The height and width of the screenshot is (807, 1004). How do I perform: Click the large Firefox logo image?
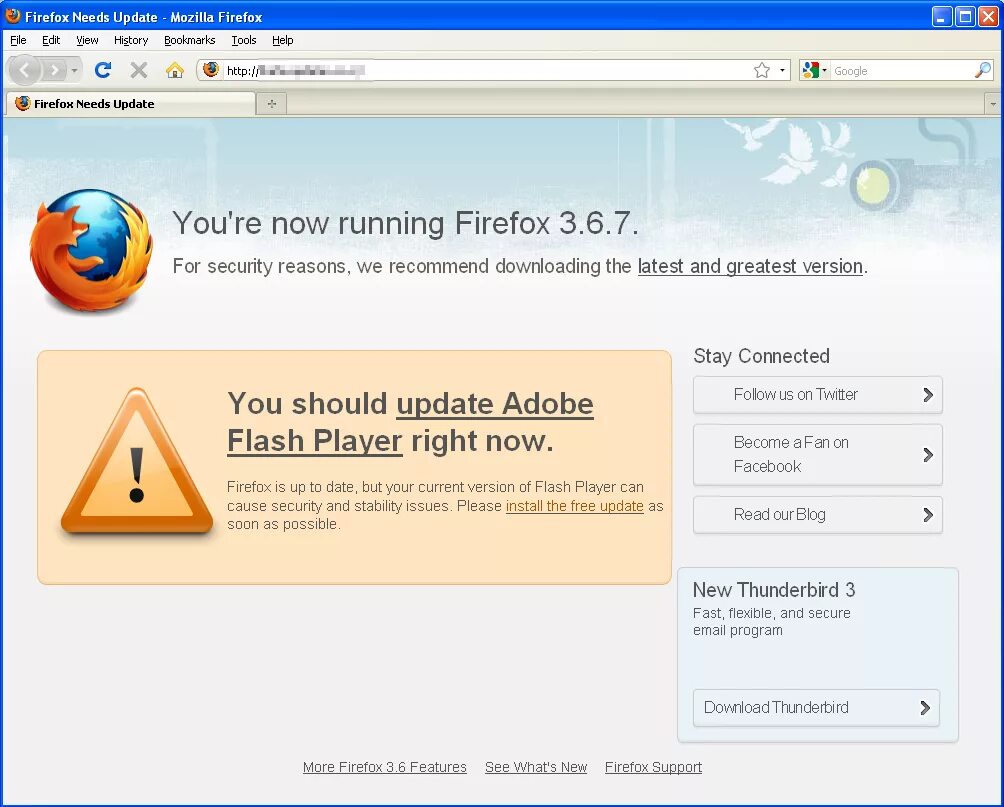pyautogui.click(x=92, y=250)
